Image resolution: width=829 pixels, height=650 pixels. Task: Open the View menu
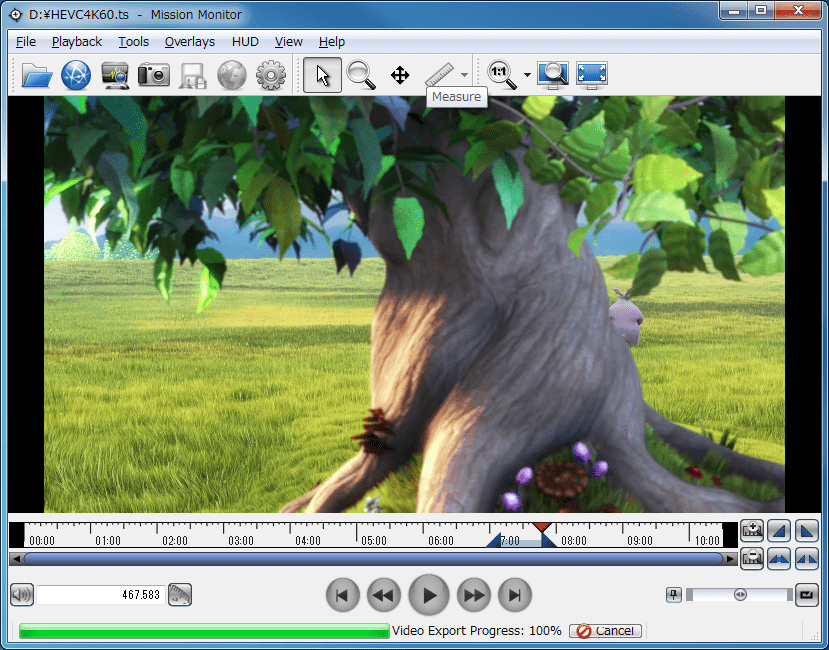coord(289,42)
